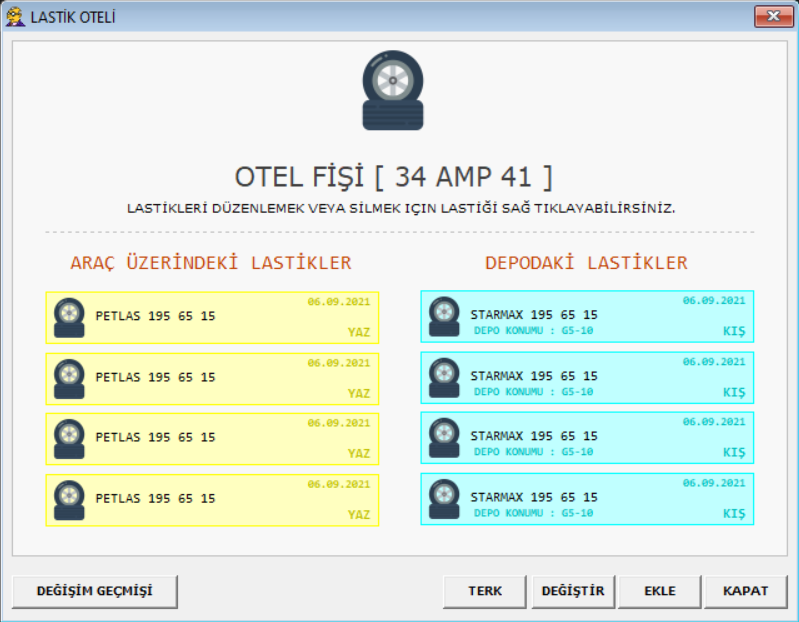Add a tire with EKLE button

coord(659,591)
